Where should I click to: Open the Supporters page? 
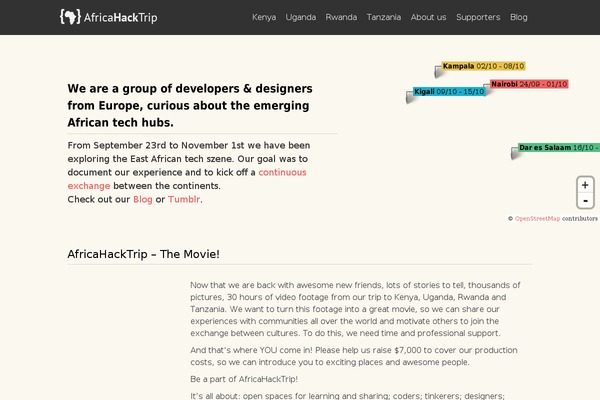[478, 17]
